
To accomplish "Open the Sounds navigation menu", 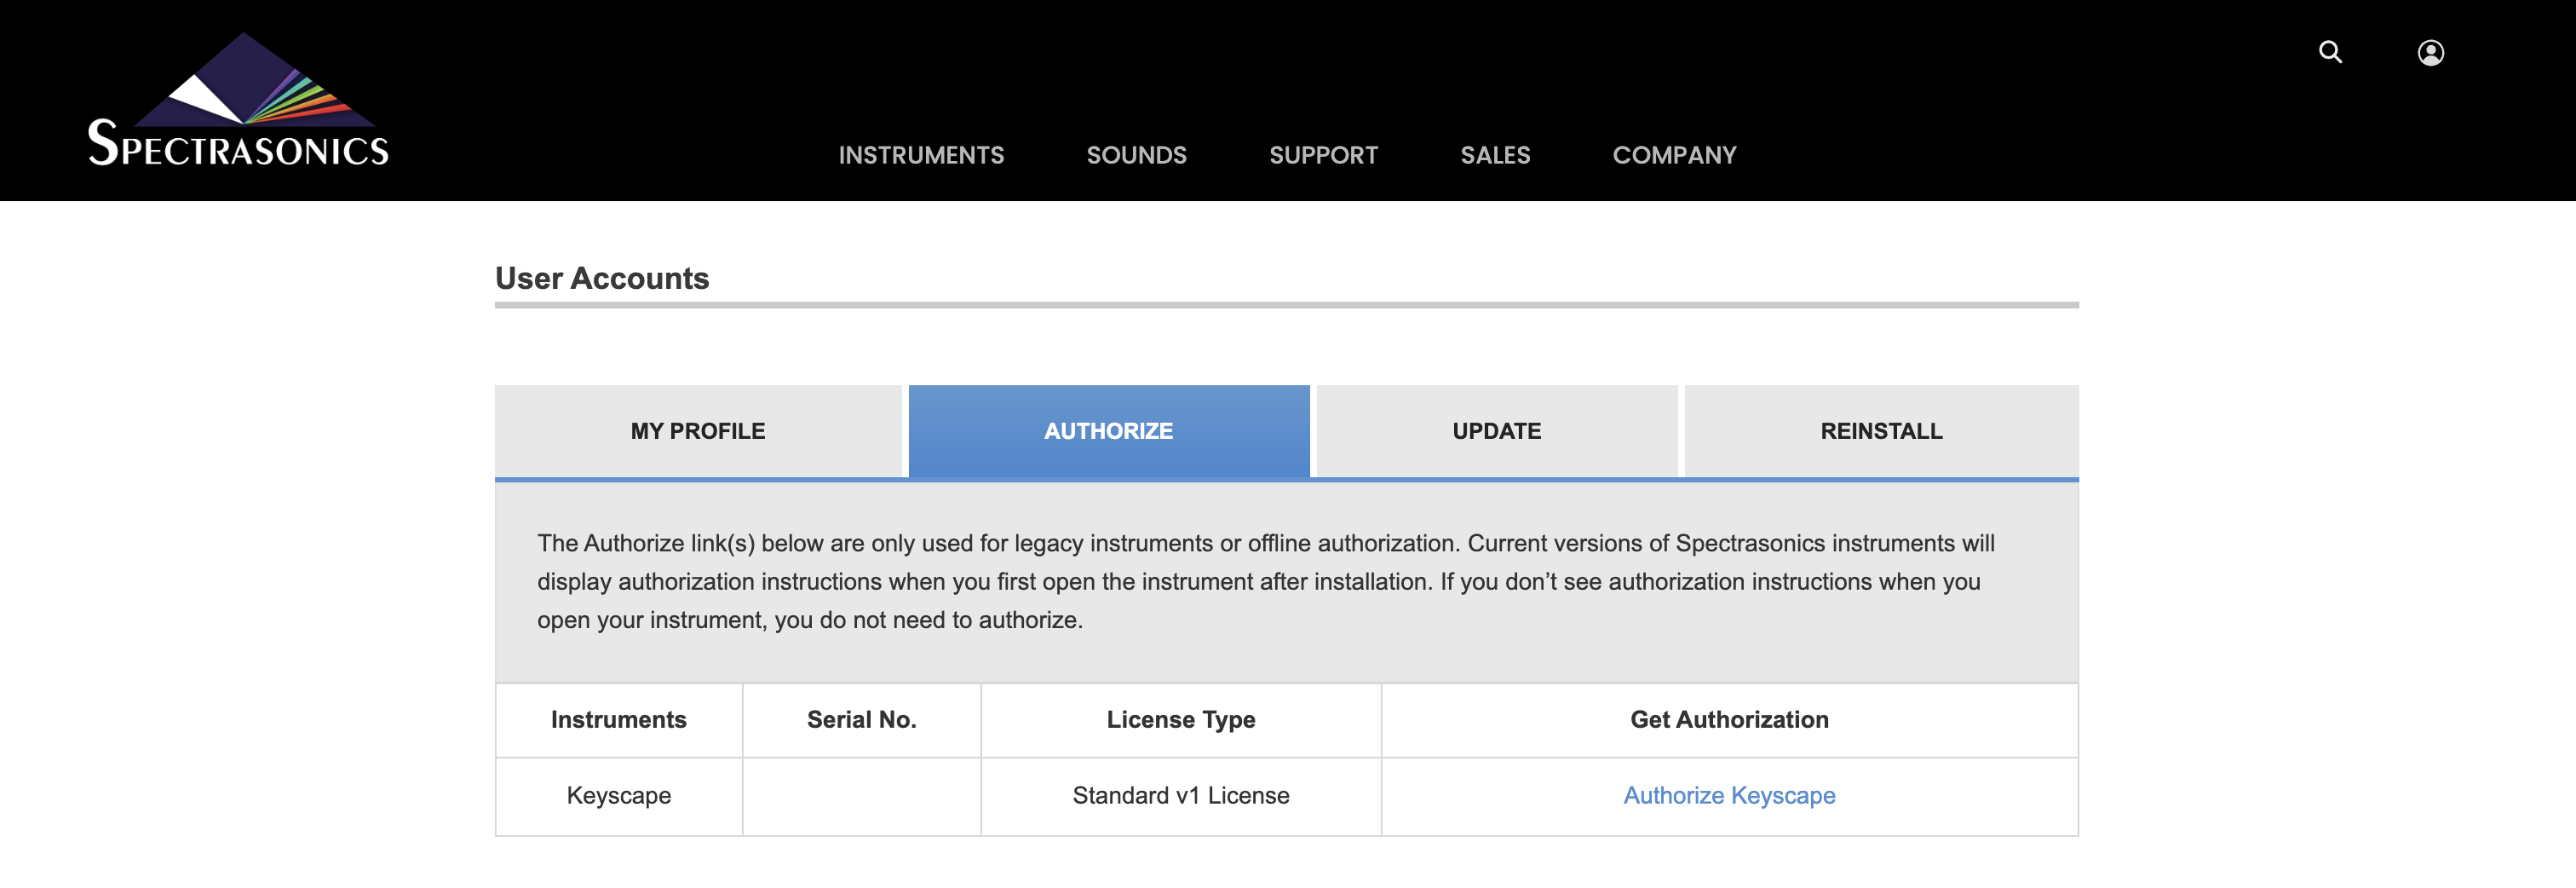I will click(1136, 155).
